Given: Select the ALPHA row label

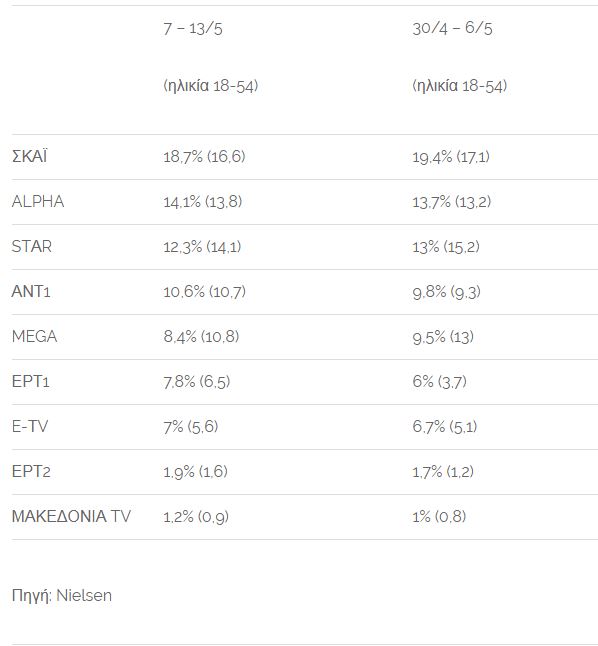Looking at the screenshot, I should (x=38, y=201).
